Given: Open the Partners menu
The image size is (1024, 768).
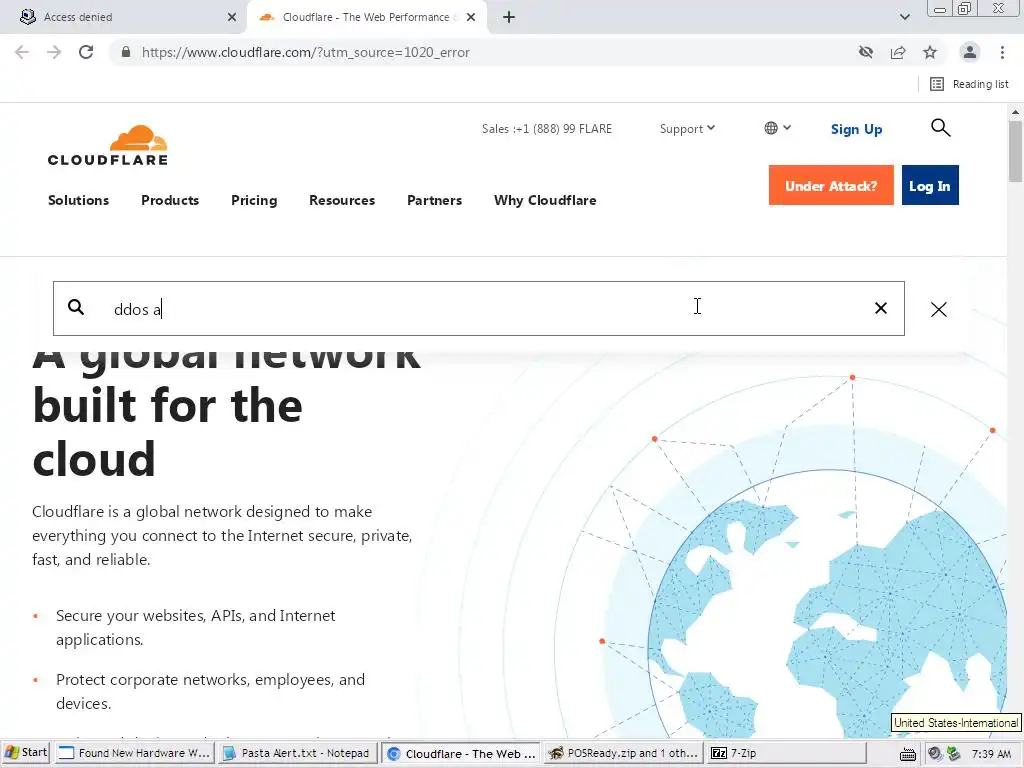Looking at the screenshot, I should pyautogui.click(x=434, y=200).
